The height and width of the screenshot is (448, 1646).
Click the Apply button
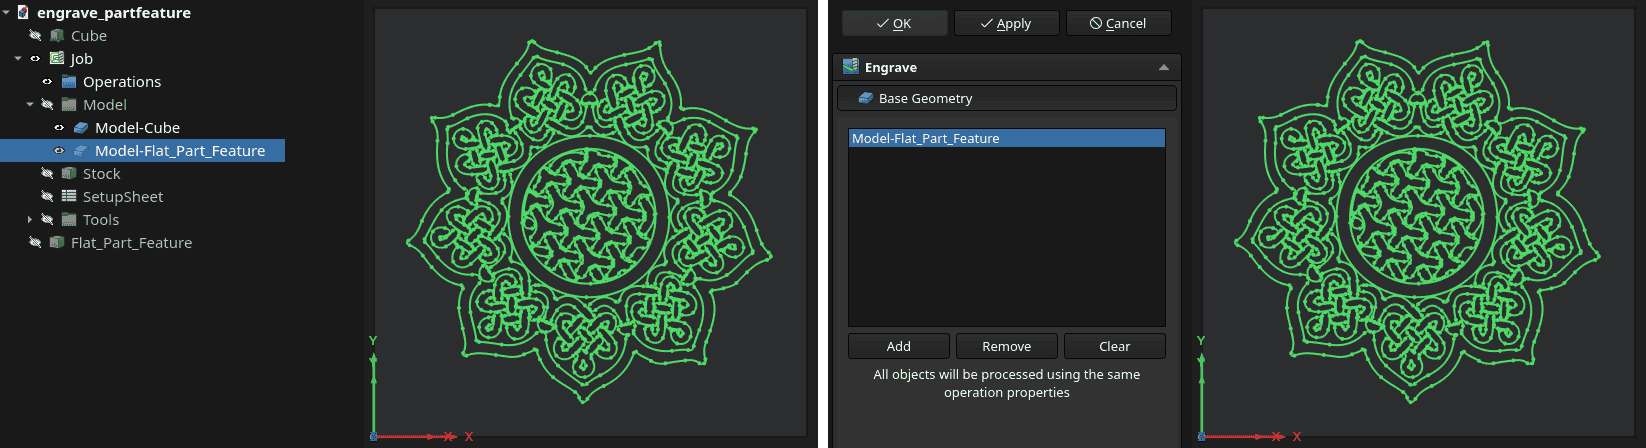click(1006, 23)
